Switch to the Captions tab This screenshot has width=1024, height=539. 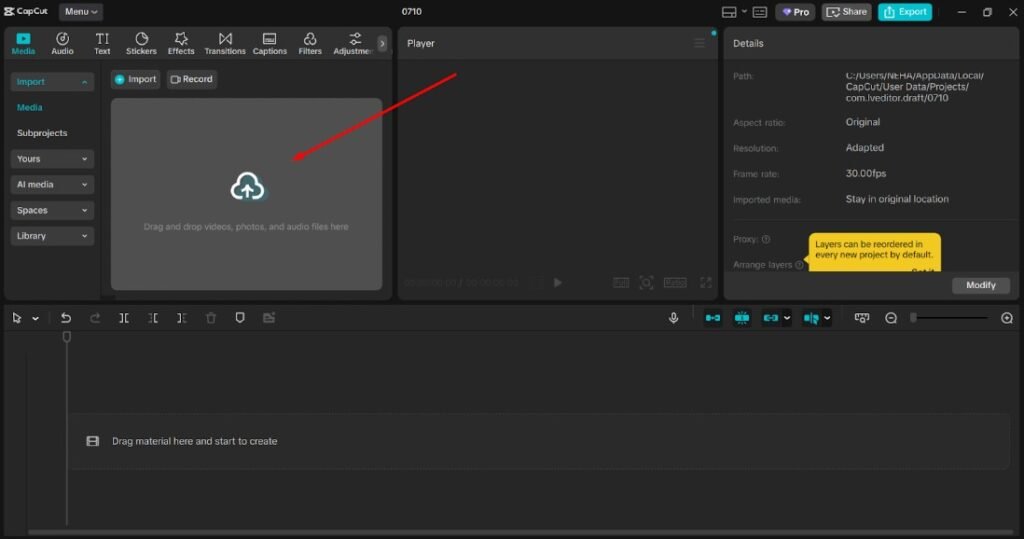point(269,43)
